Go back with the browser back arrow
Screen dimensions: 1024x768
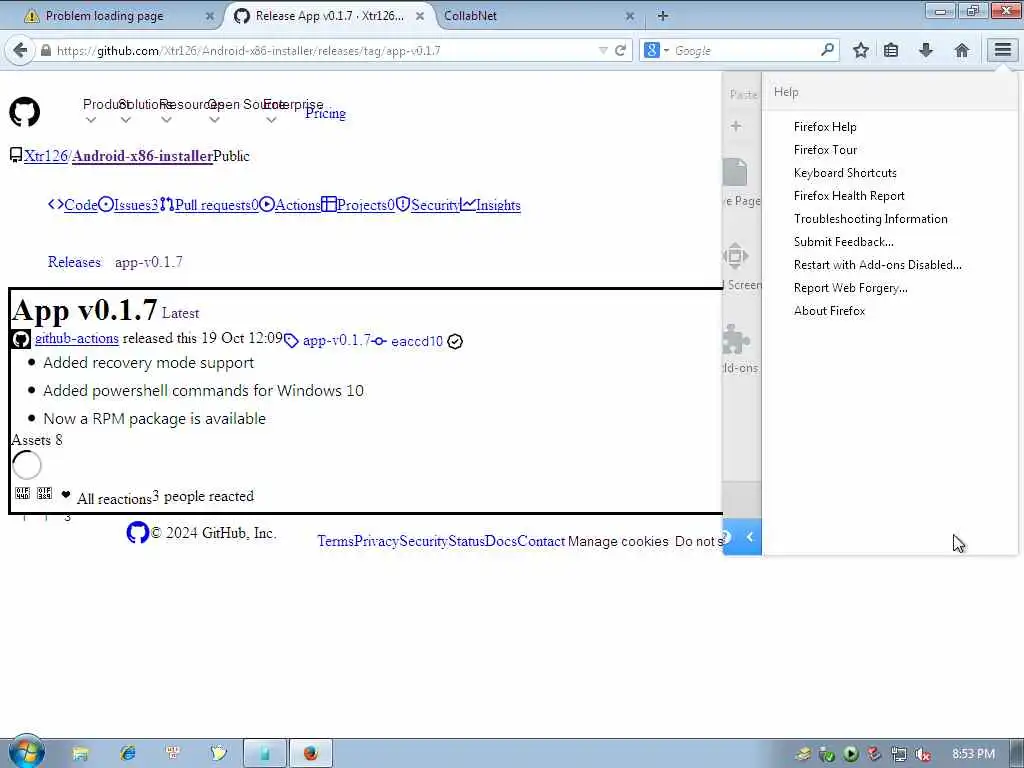click(x=20, y=50)
